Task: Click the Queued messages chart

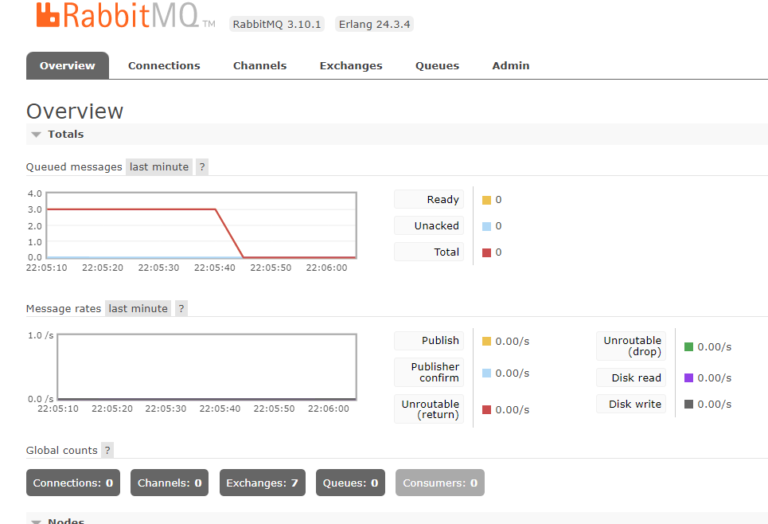Action: (x=201, y=225)
